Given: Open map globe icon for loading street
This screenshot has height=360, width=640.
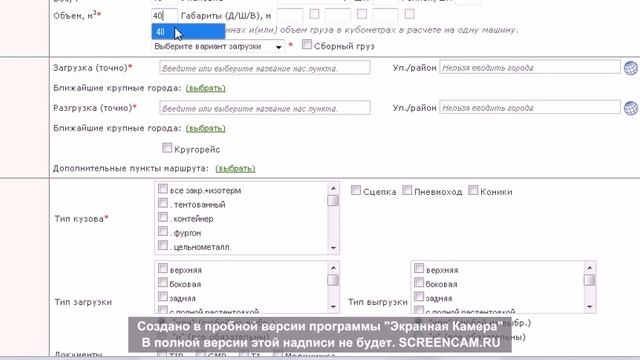Looking at the screenshot, I should point(631,68).
